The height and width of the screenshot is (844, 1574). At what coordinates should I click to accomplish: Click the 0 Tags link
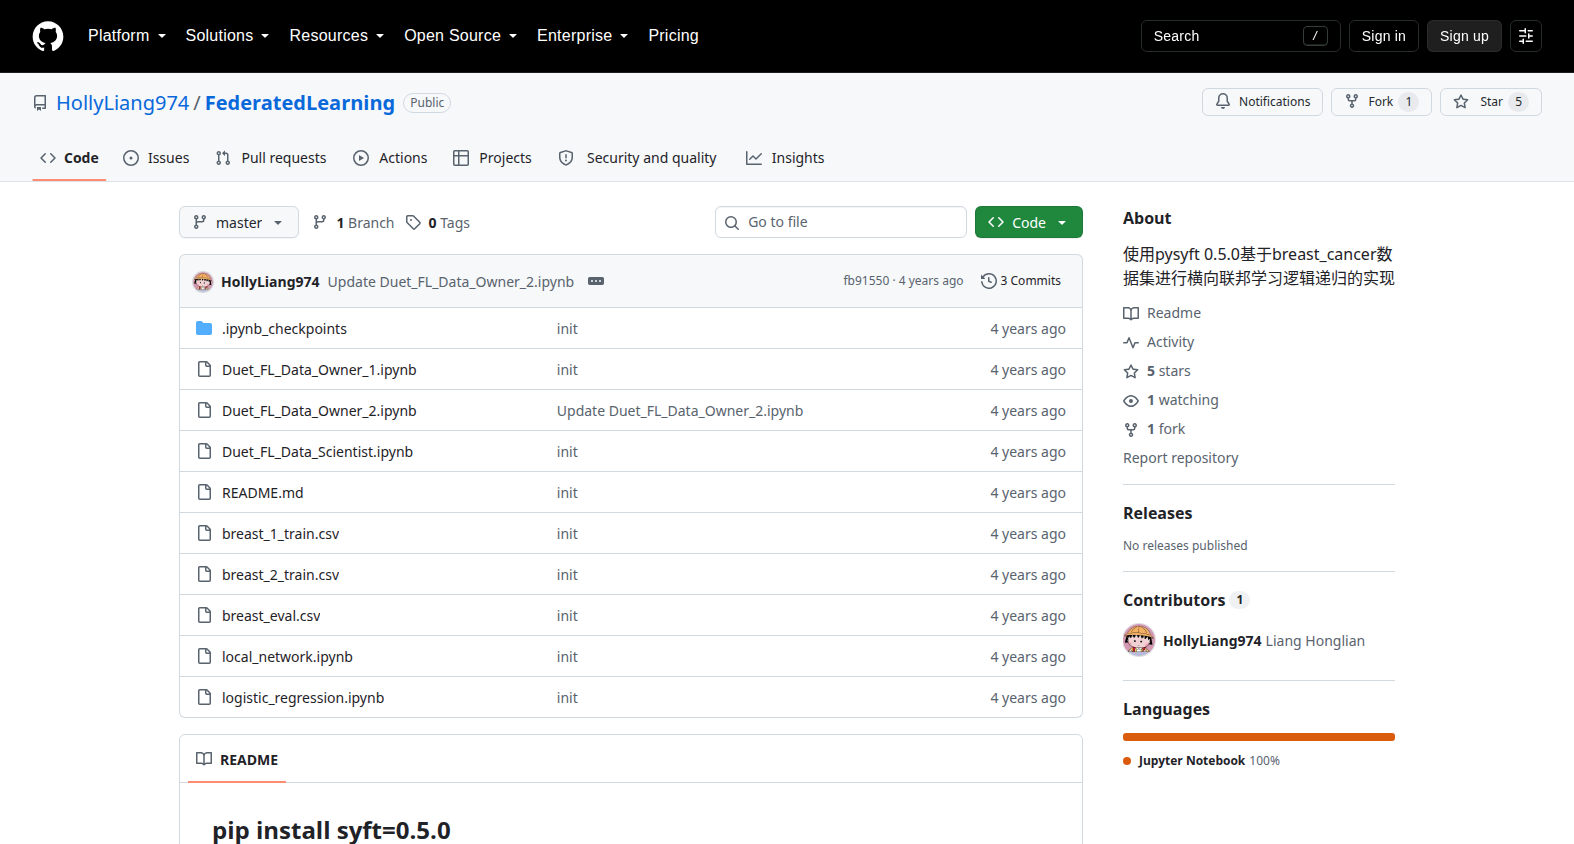(438, 222)
